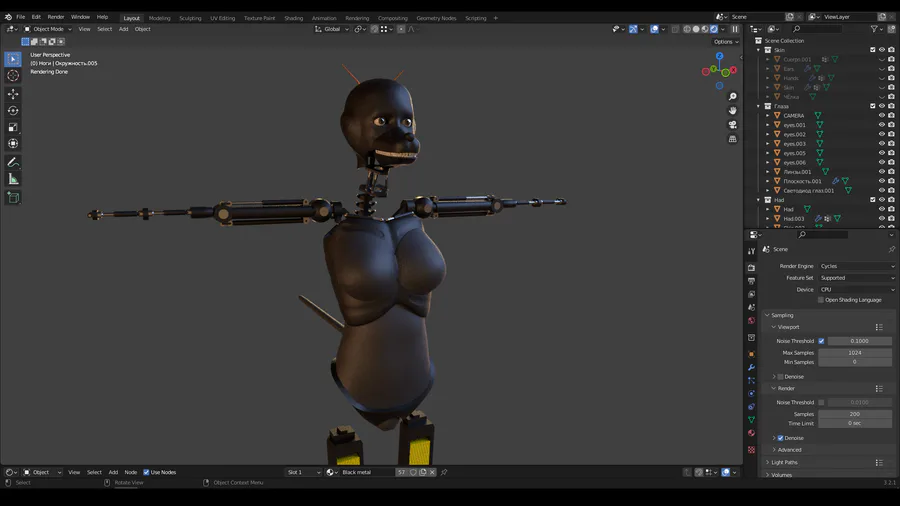Hide the CAMERA object in viewport

click(x=882, y=115)
